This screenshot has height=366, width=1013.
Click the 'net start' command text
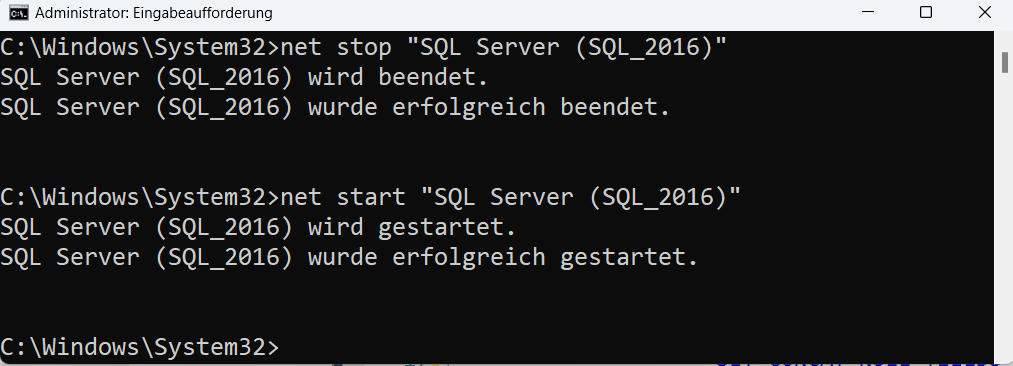[x=343, y=197]
